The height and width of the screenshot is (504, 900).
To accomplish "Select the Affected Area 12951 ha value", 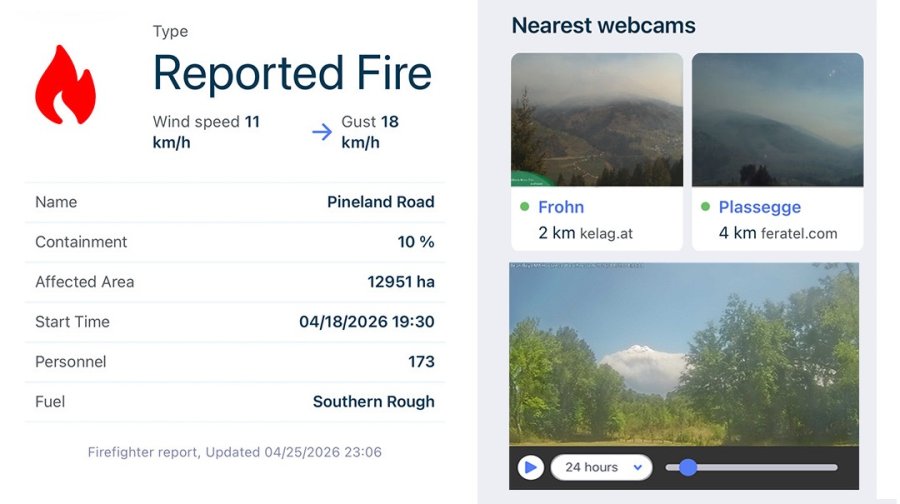I will tap(401, 282).
